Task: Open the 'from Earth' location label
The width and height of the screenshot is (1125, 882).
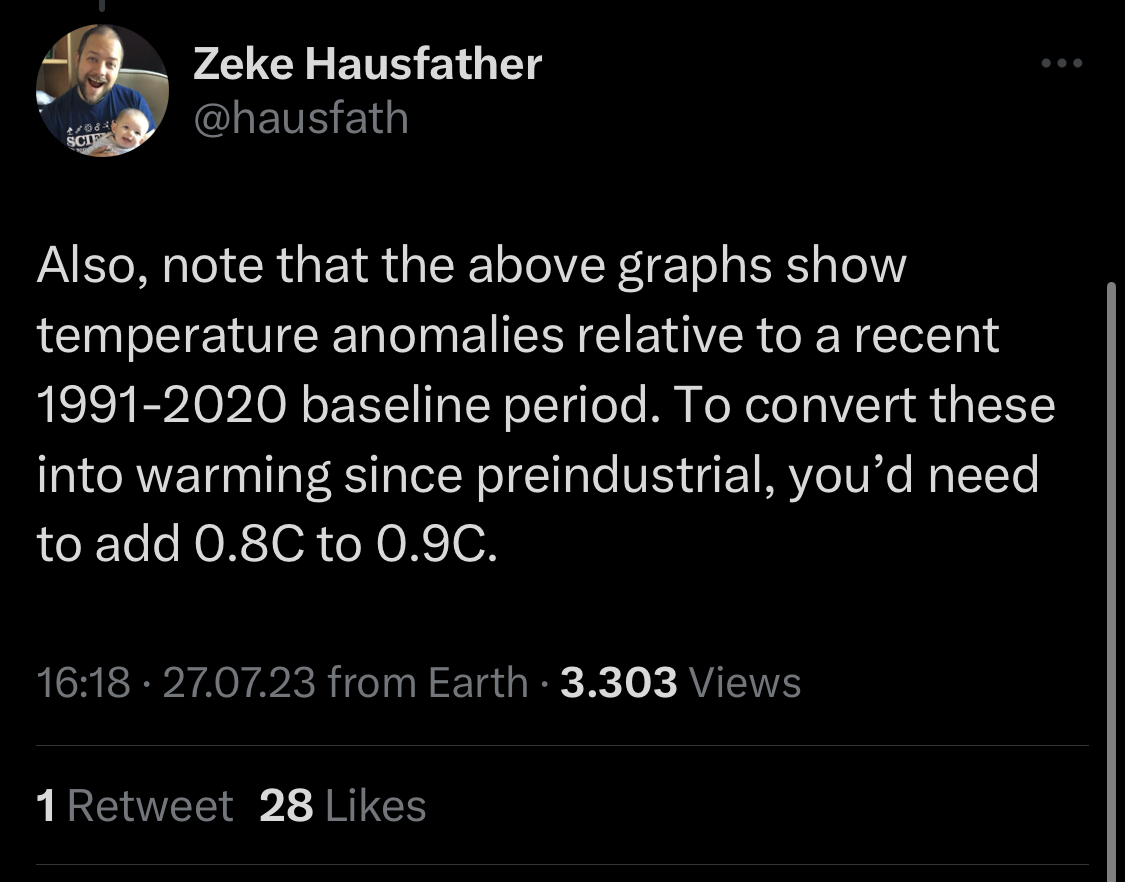Action: click(428, 682)
